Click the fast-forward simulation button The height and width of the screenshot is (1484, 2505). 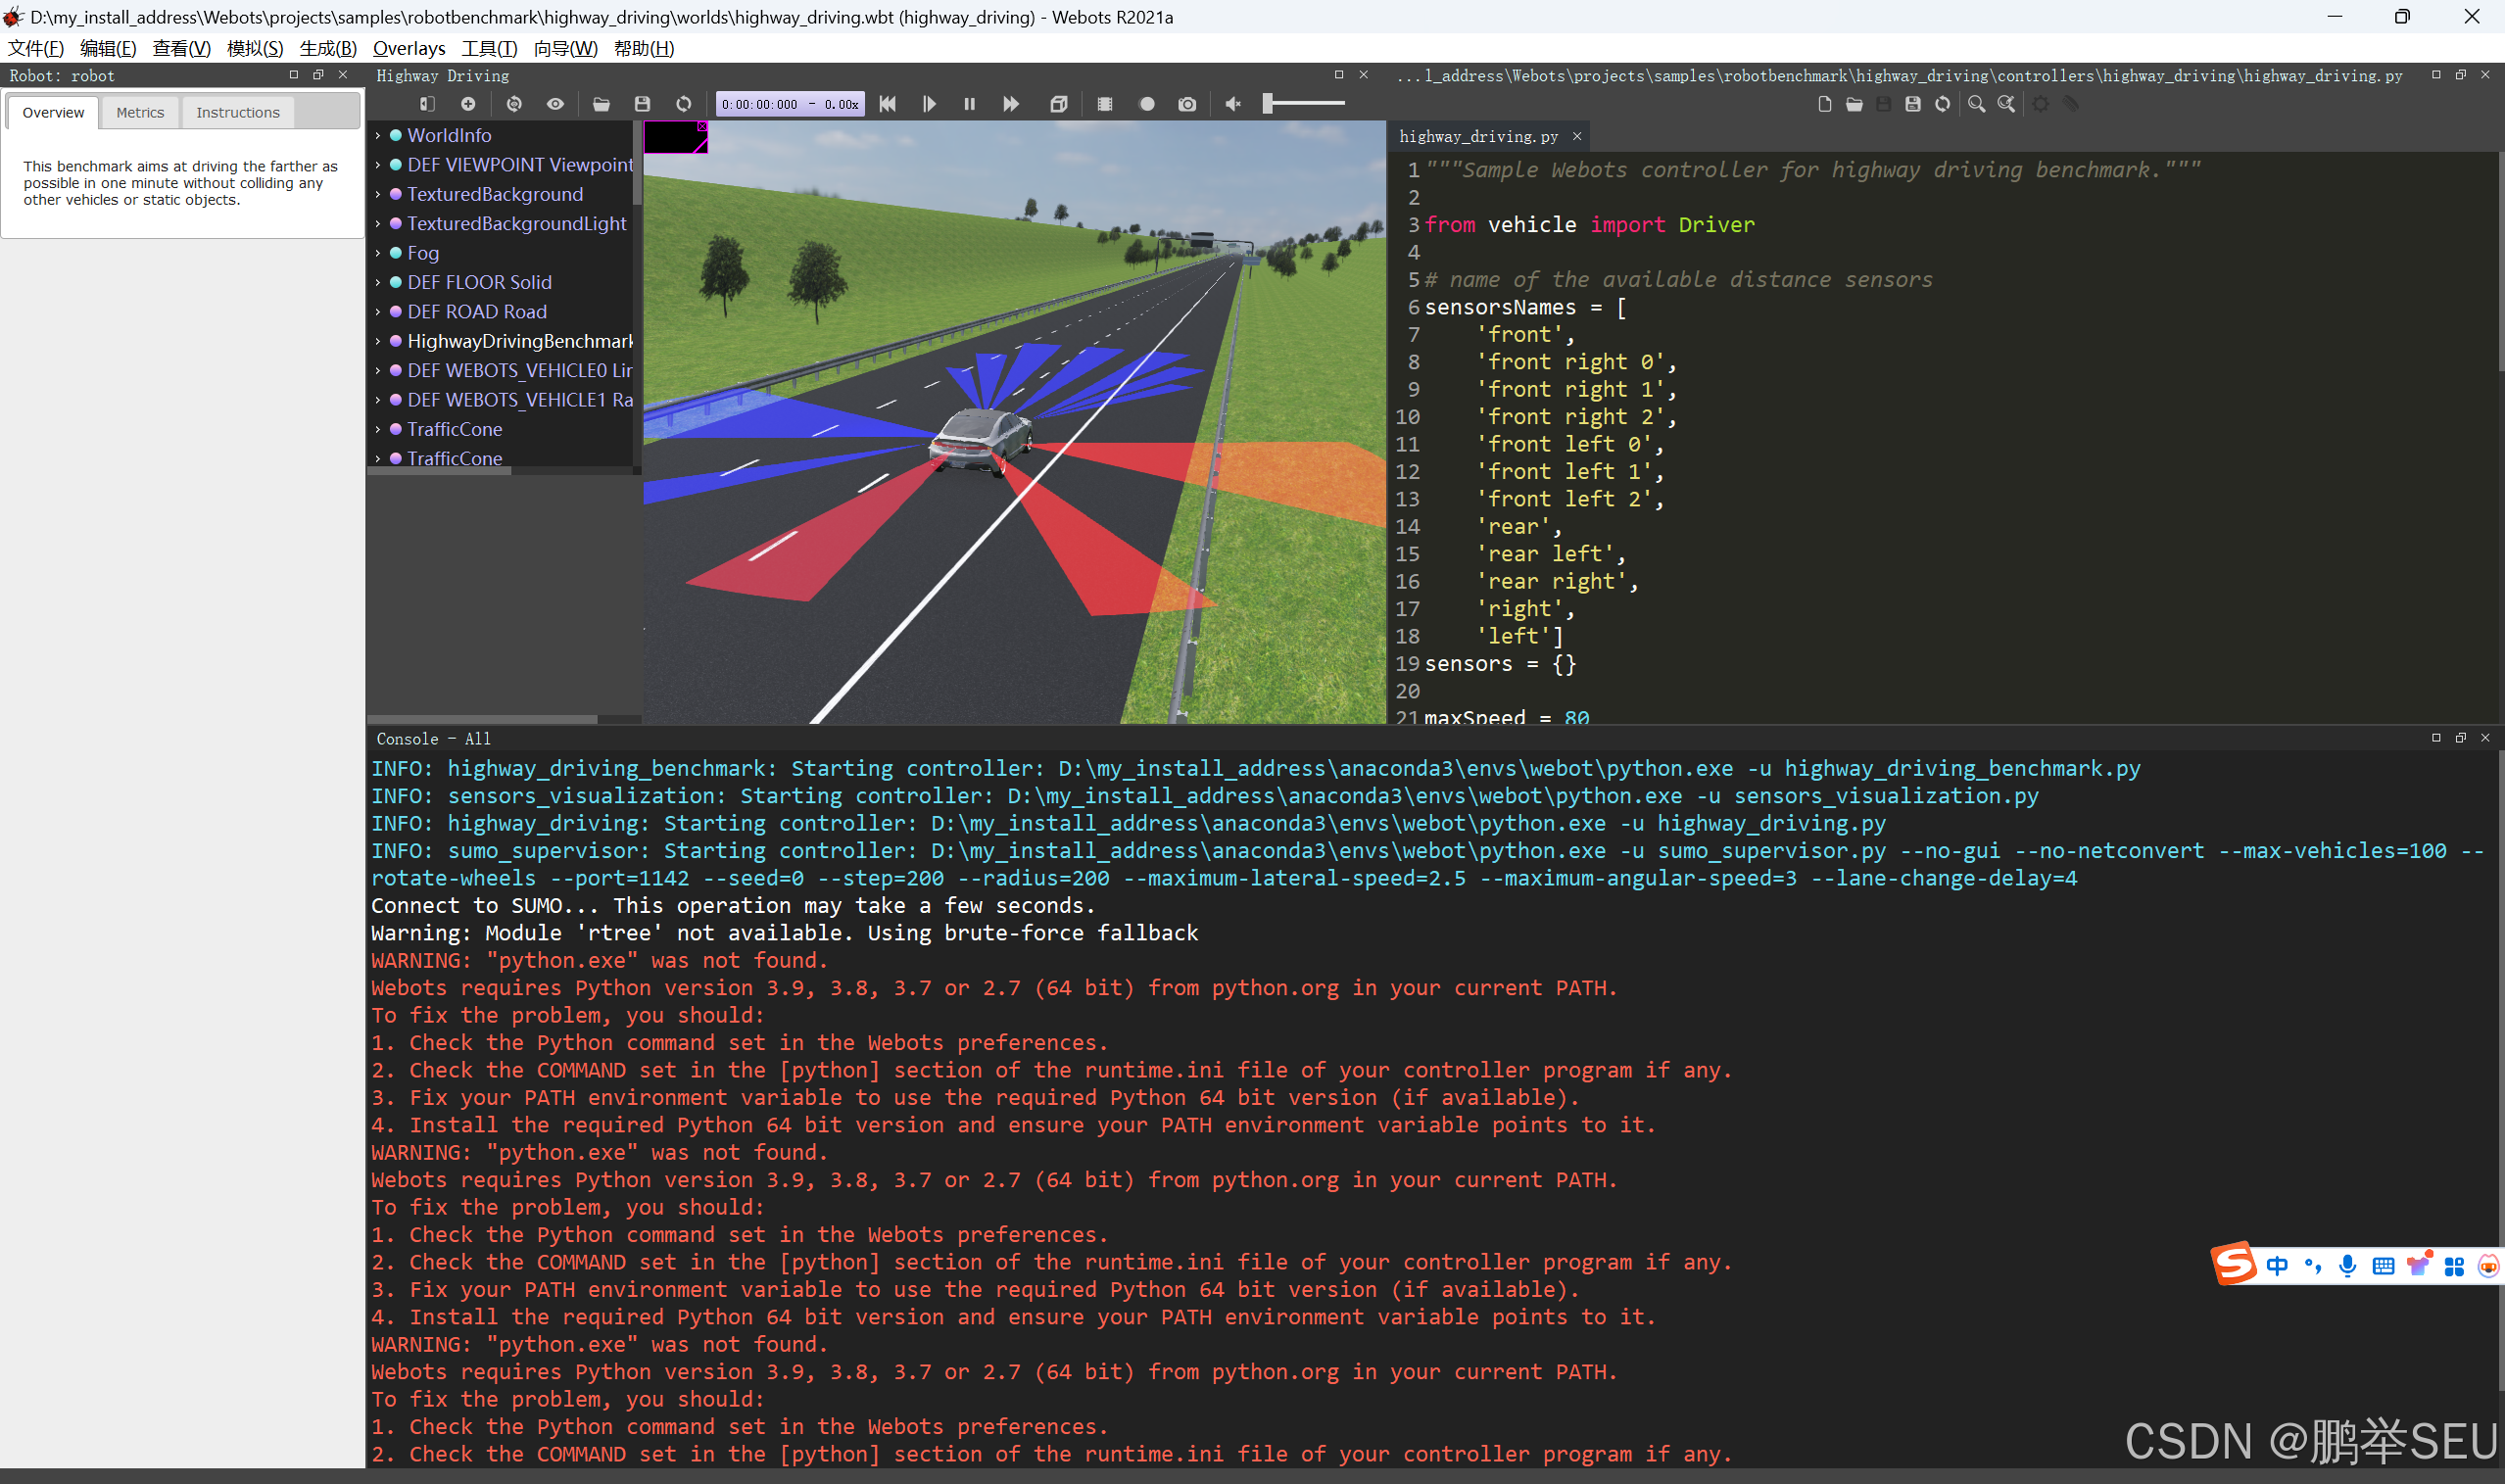point(1011,104)
